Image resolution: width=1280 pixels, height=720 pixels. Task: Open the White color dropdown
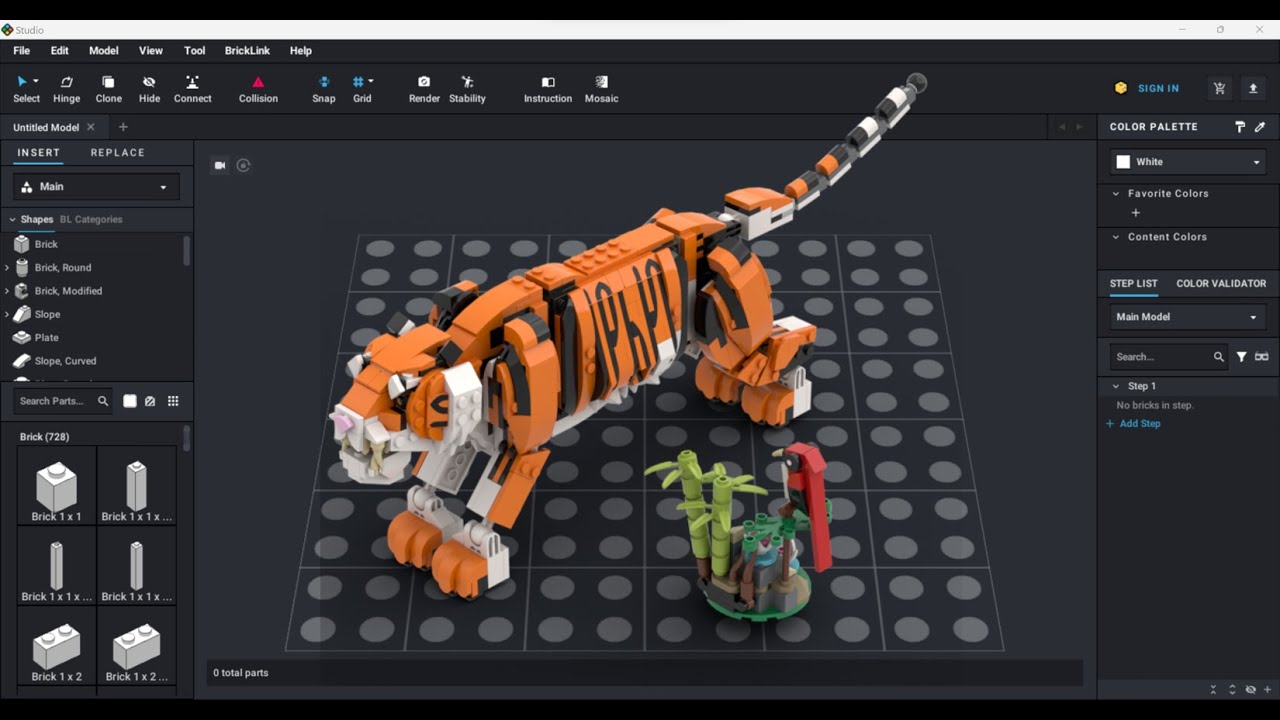(x=1188, y=162)
